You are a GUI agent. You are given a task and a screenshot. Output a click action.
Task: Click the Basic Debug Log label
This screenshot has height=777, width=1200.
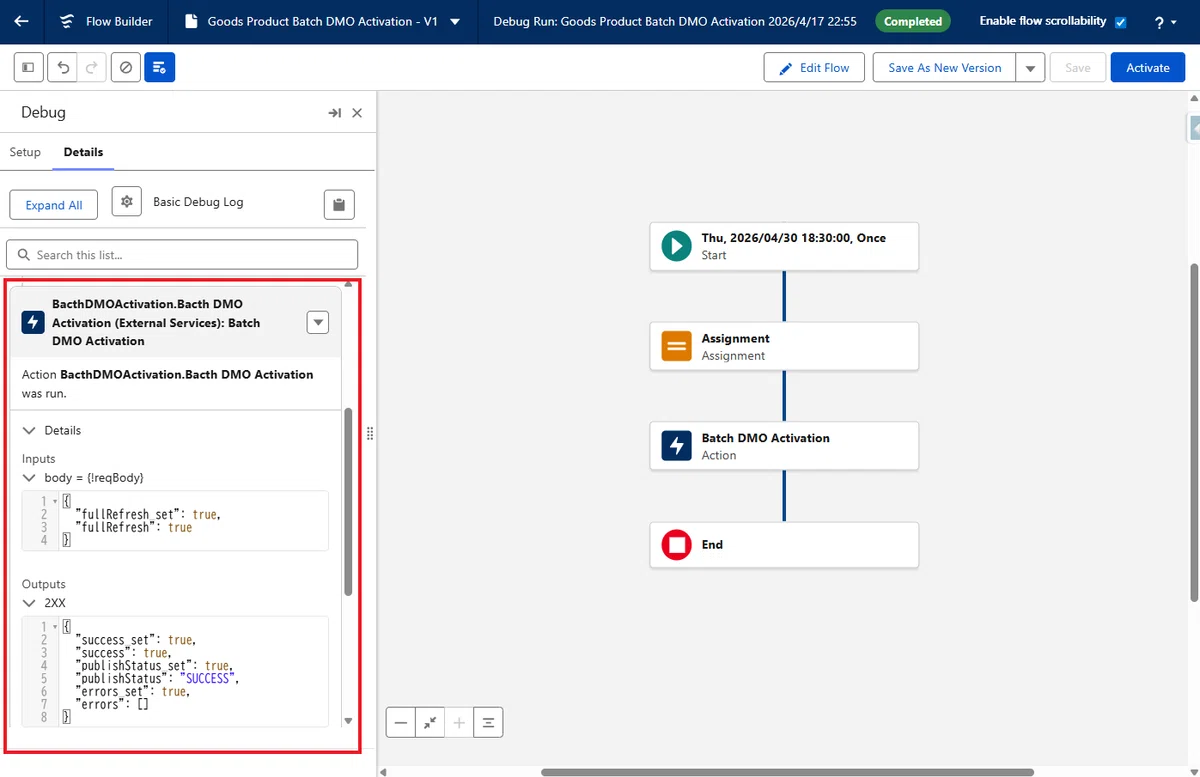coord(198,202)
